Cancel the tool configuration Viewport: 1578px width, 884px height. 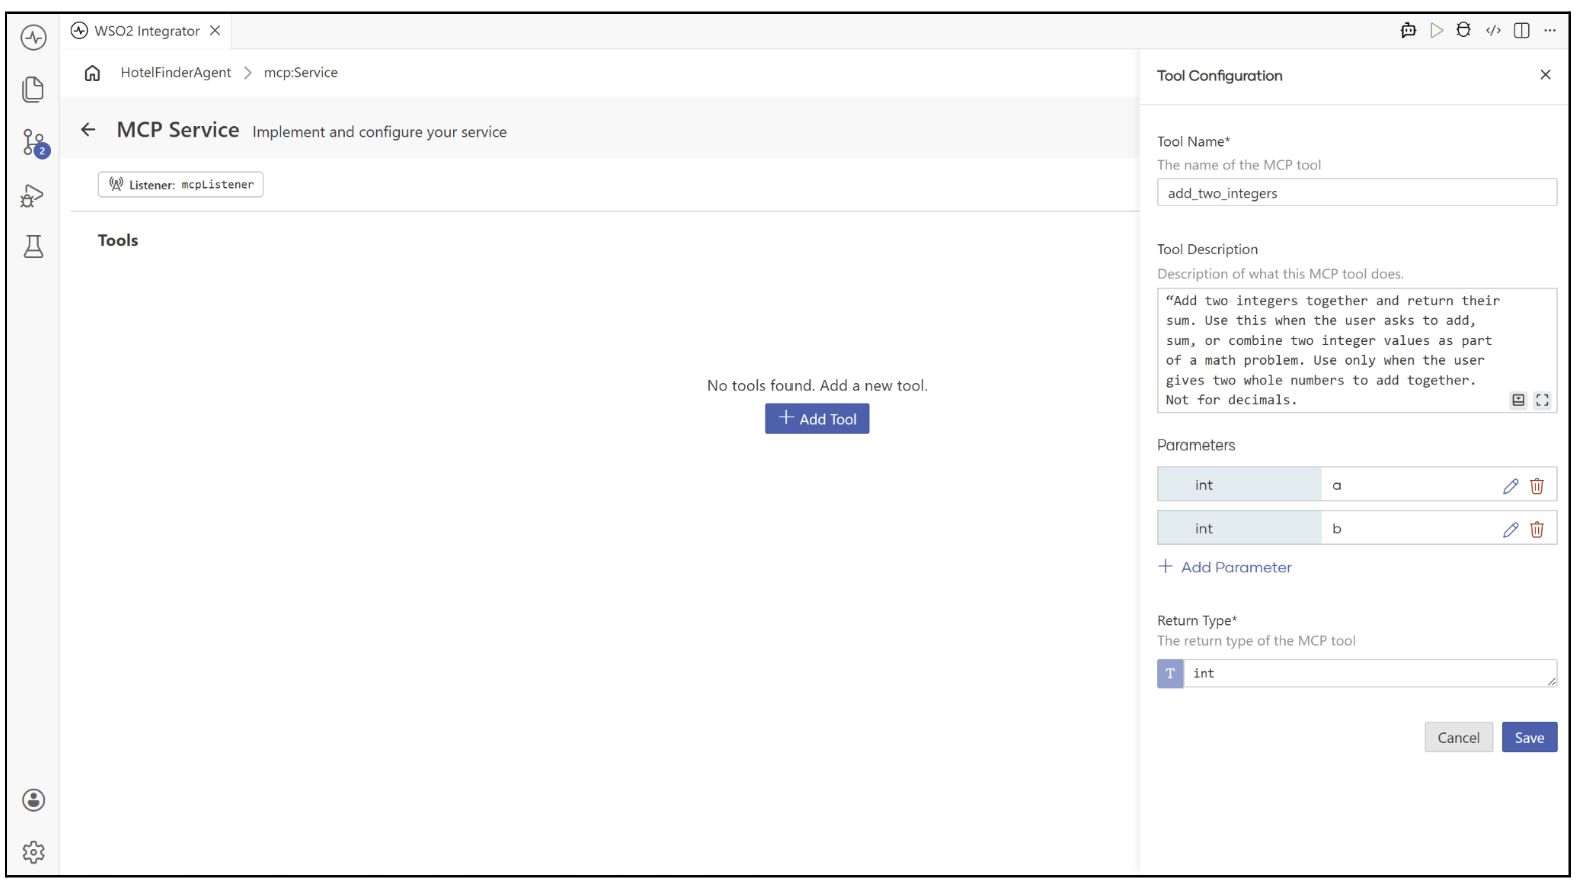[1458, 738]
